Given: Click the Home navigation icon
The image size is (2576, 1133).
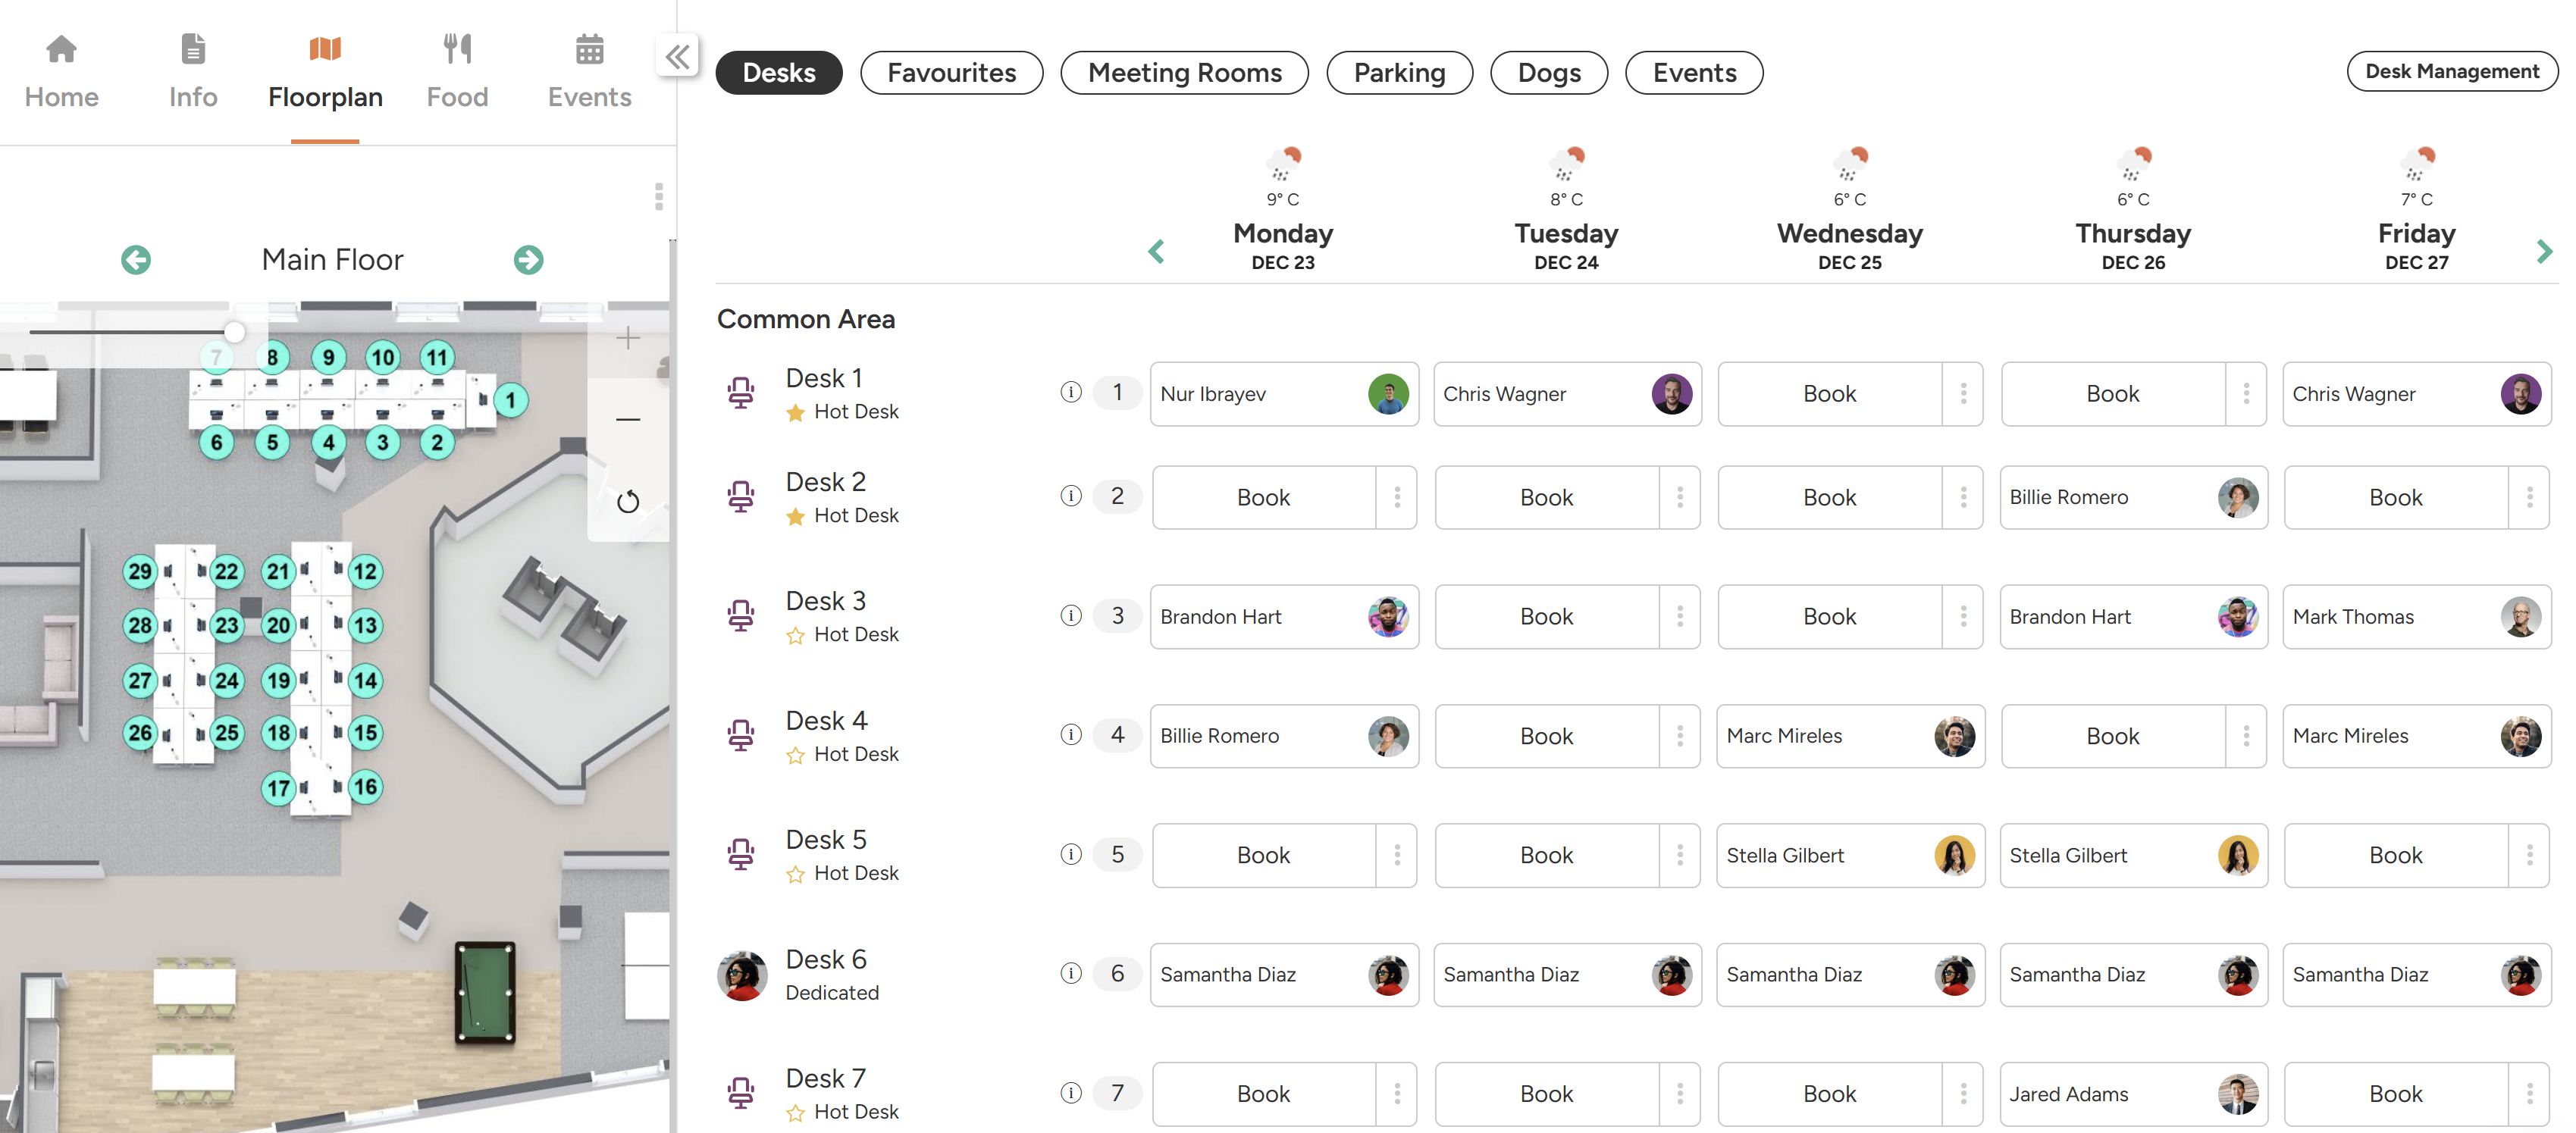Looking at the screenshot, I should click(61, 48).
